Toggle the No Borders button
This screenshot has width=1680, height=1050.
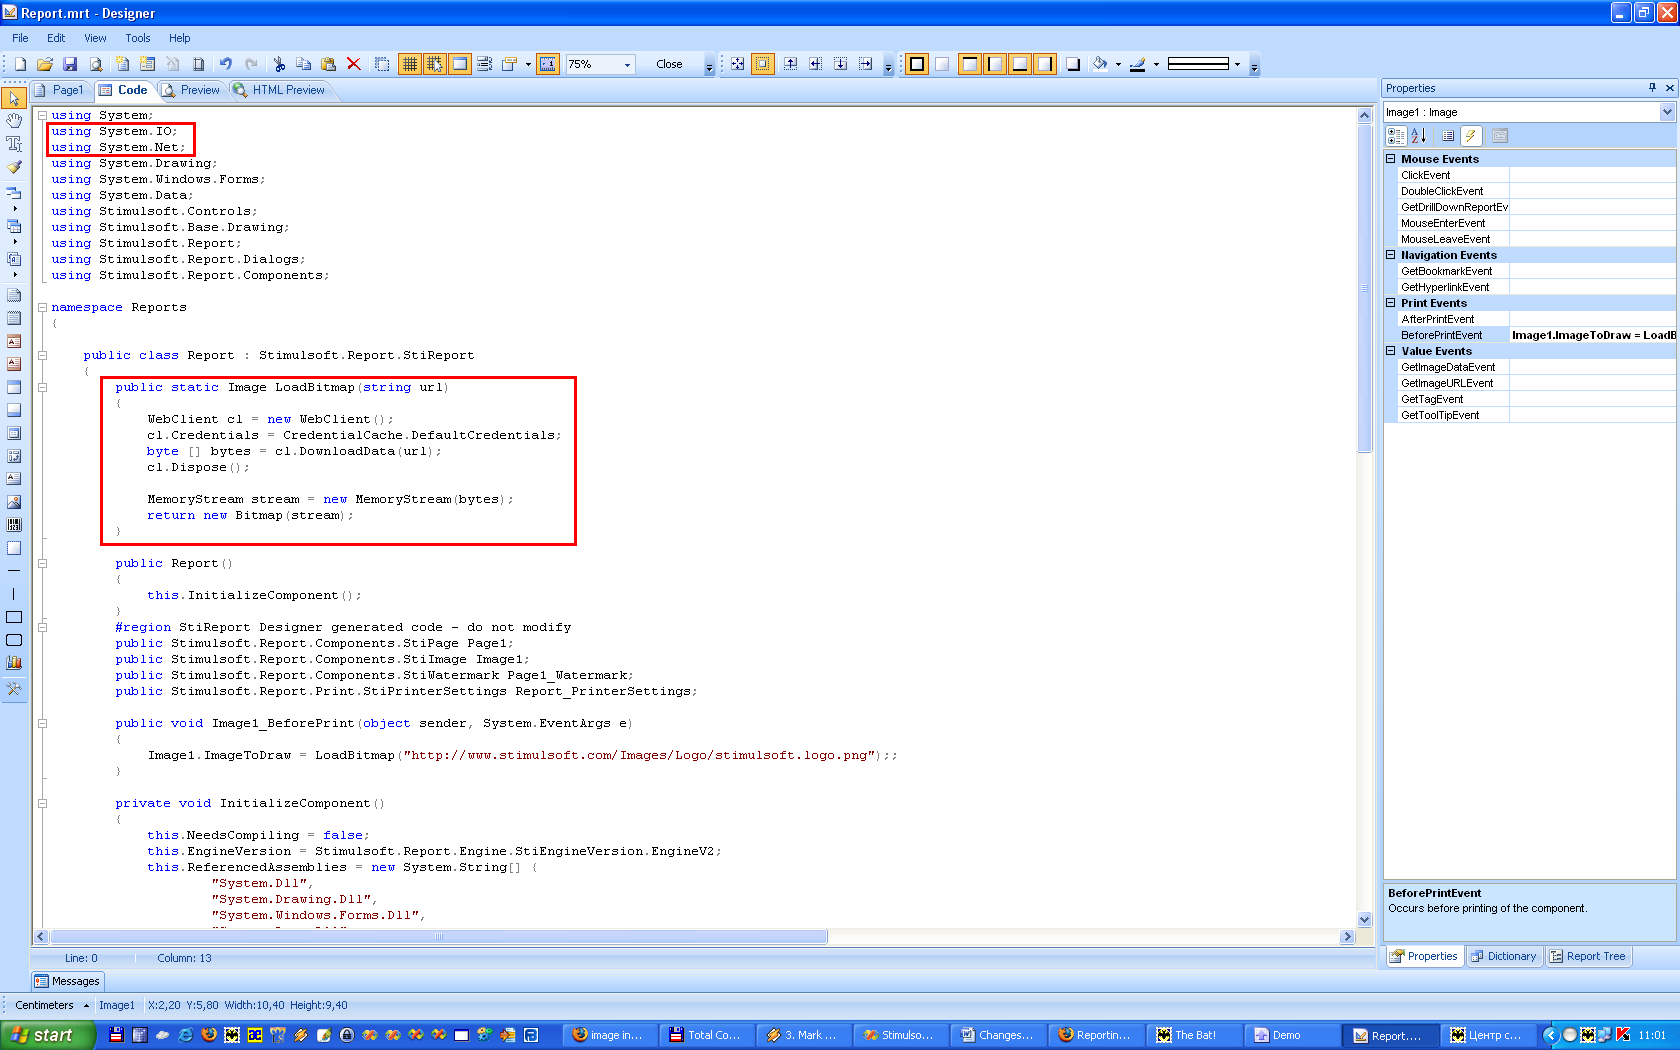942,64
